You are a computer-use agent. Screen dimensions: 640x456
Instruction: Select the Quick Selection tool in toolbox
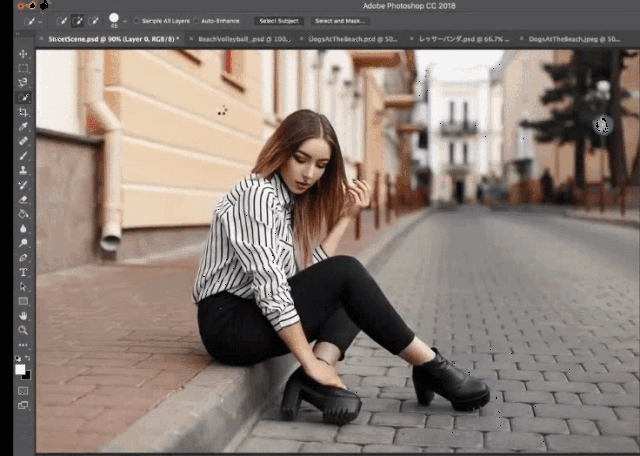tap(23, 98)
